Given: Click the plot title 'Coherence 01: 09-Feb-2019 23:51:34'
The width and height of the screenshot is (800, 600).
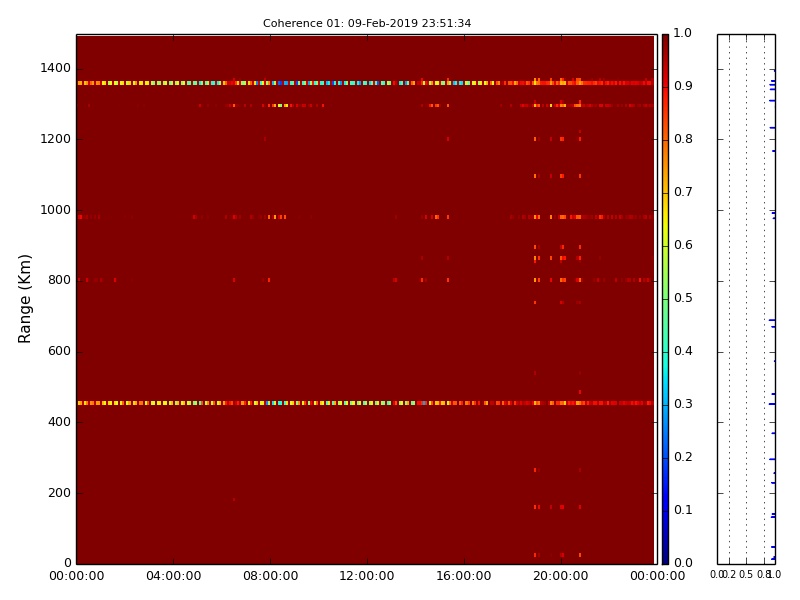Looking at the screenshot, I should click(367, 23).
